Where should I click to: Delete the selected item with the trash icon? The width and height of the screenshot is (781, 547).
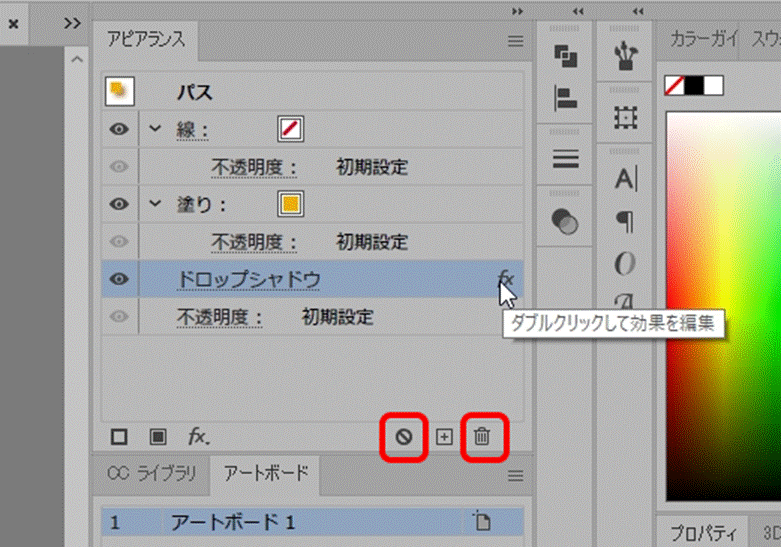pos(482,436)
